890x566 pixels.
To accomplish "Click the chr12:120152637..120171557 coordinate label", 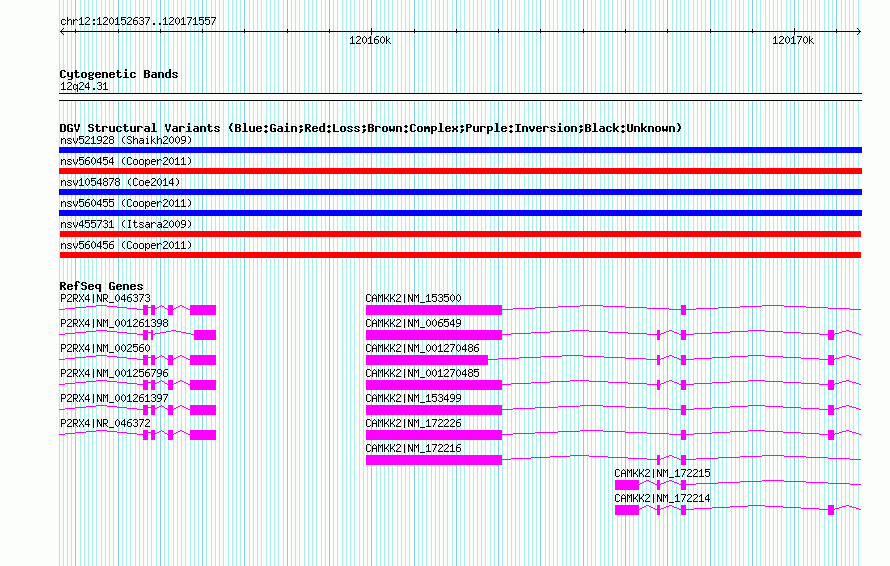I will click(x=138, y=21).
